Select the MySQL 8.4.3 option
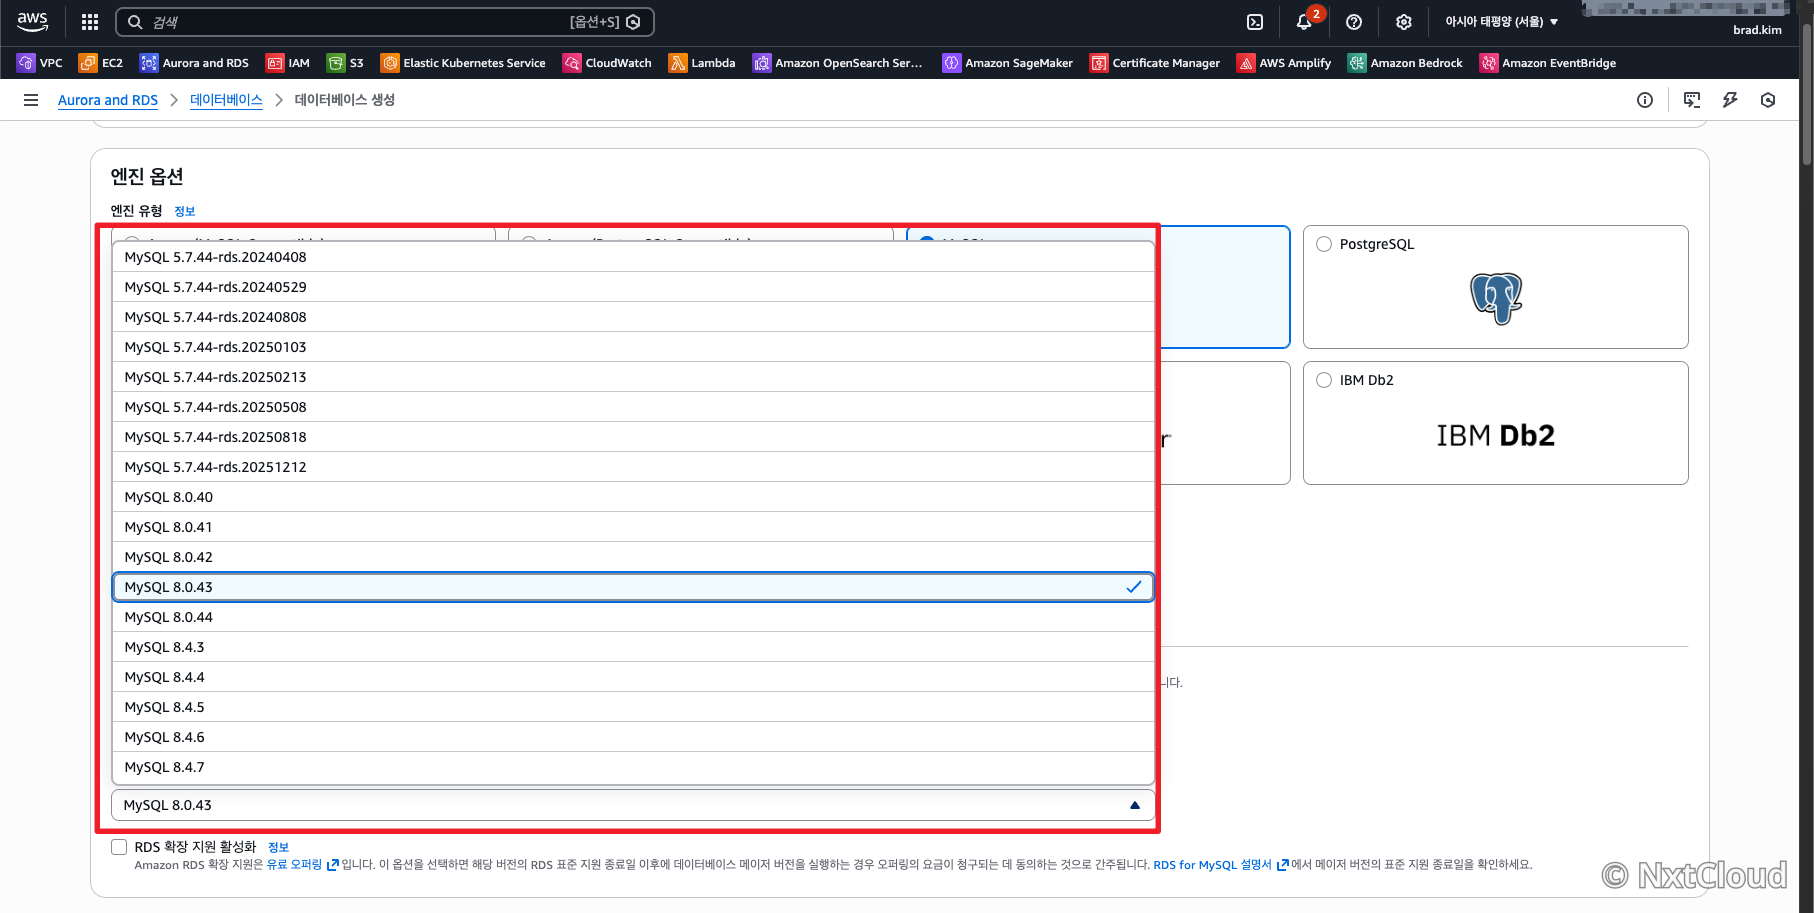 (x=633, y=647)
